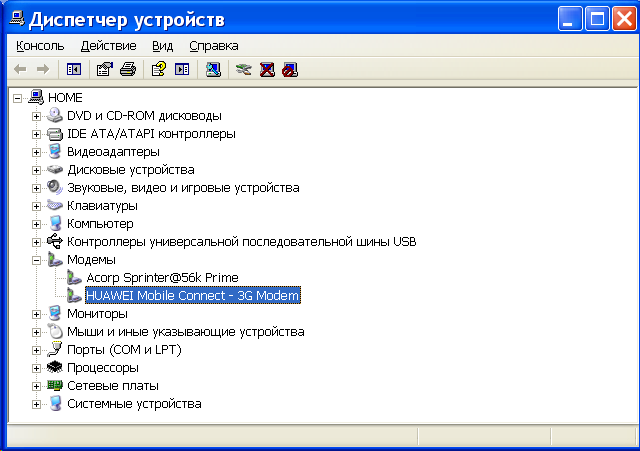Click the Update driver toolbar icon

[243, 69]
